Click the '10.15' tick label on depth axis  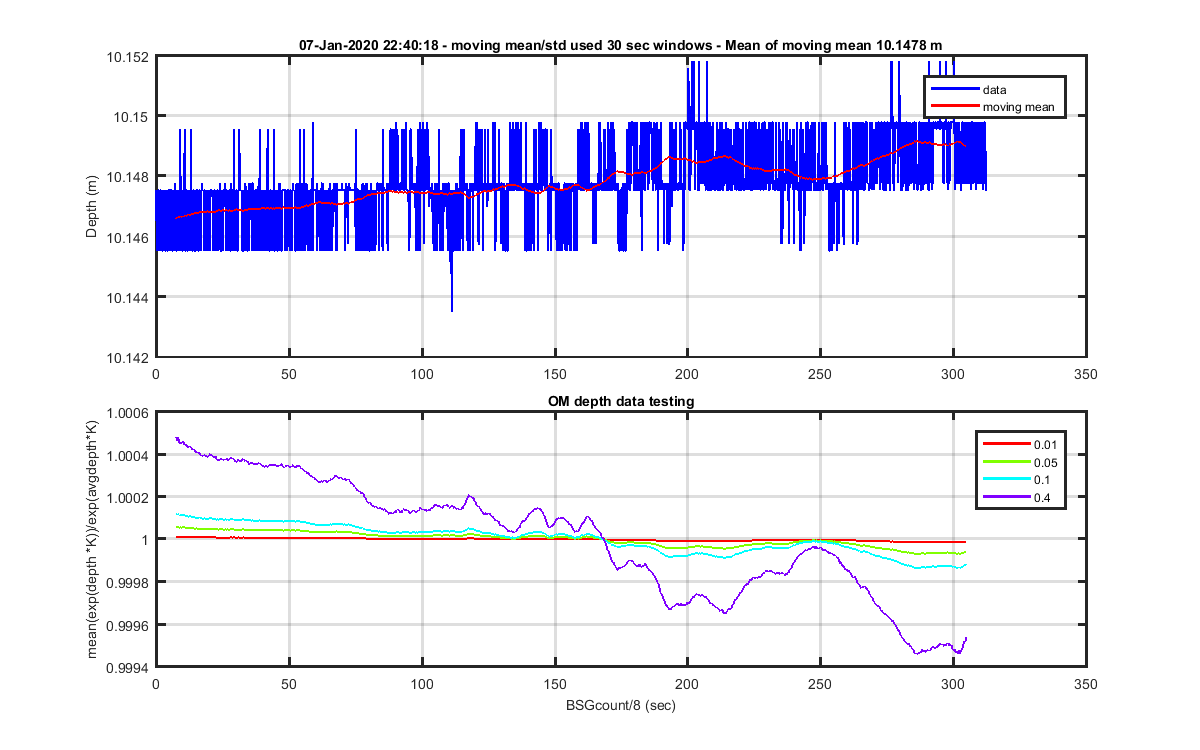coord(131,116)
